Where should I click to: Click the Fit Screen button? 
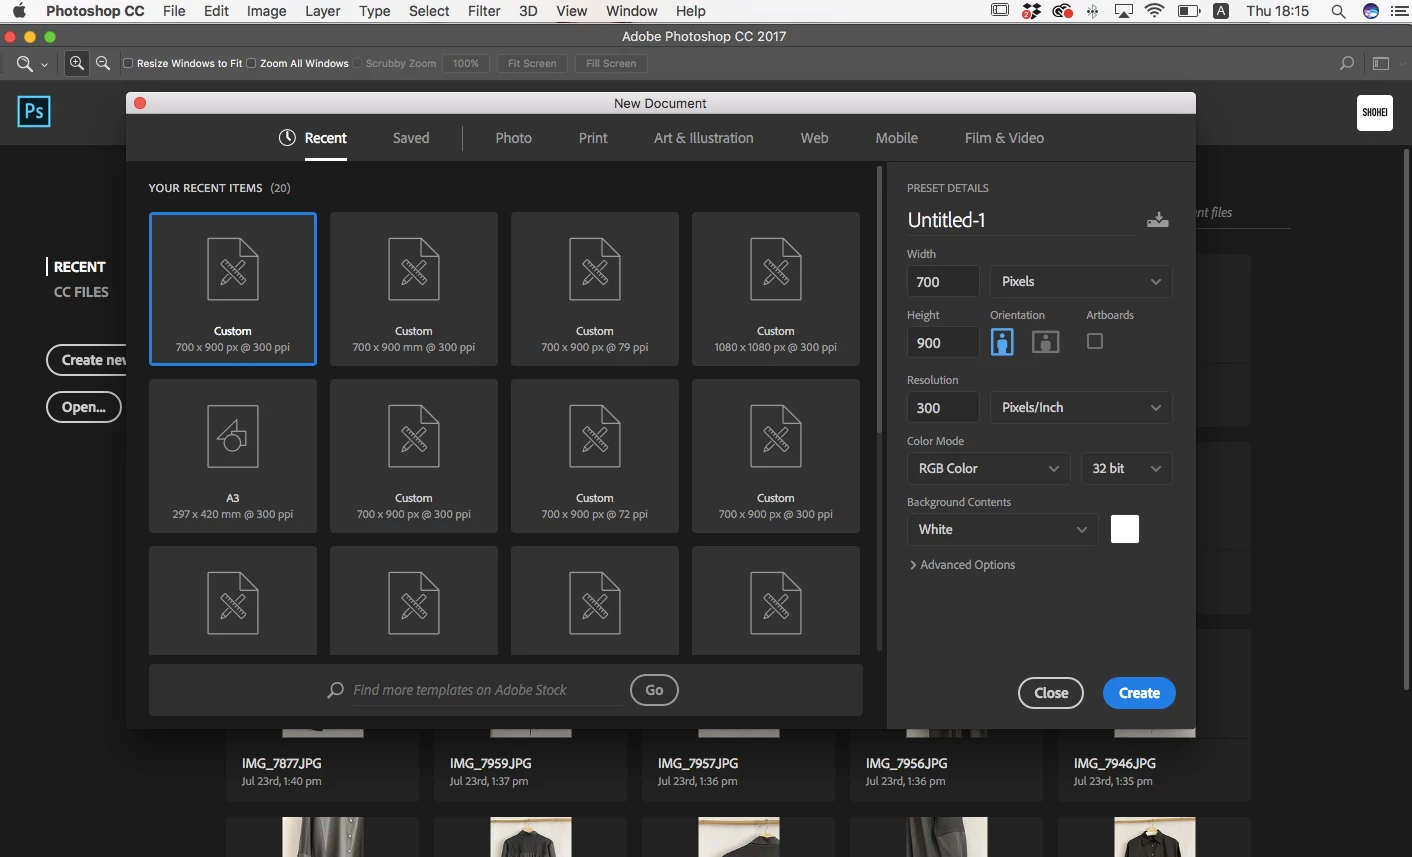pyautogui.click(x=532, y=63)
